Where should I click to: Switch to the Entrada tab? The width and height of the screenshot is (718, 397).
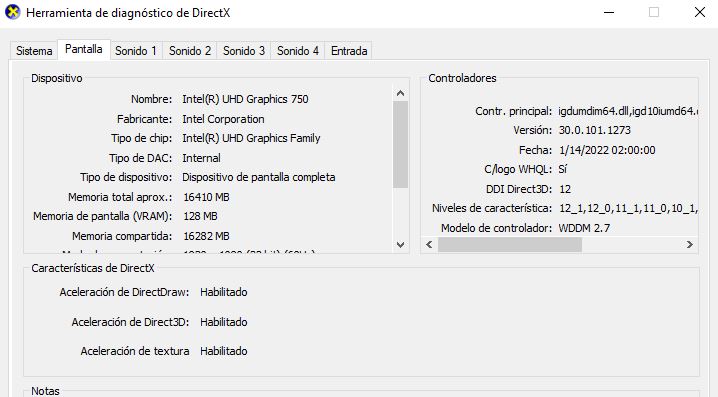(349, 51)
